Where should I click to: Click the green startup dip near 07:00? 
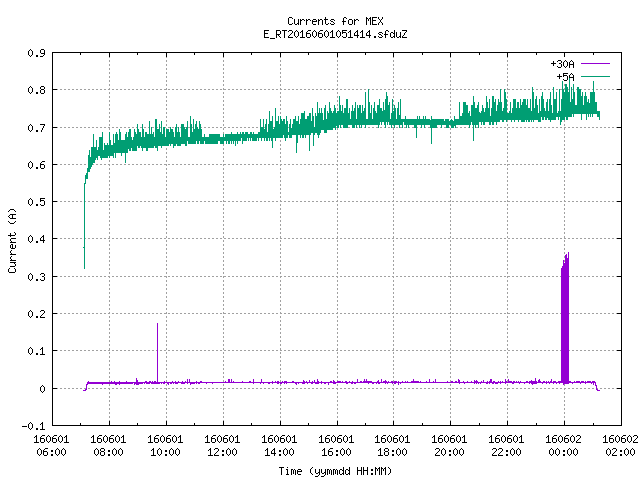tap(84, 226)
